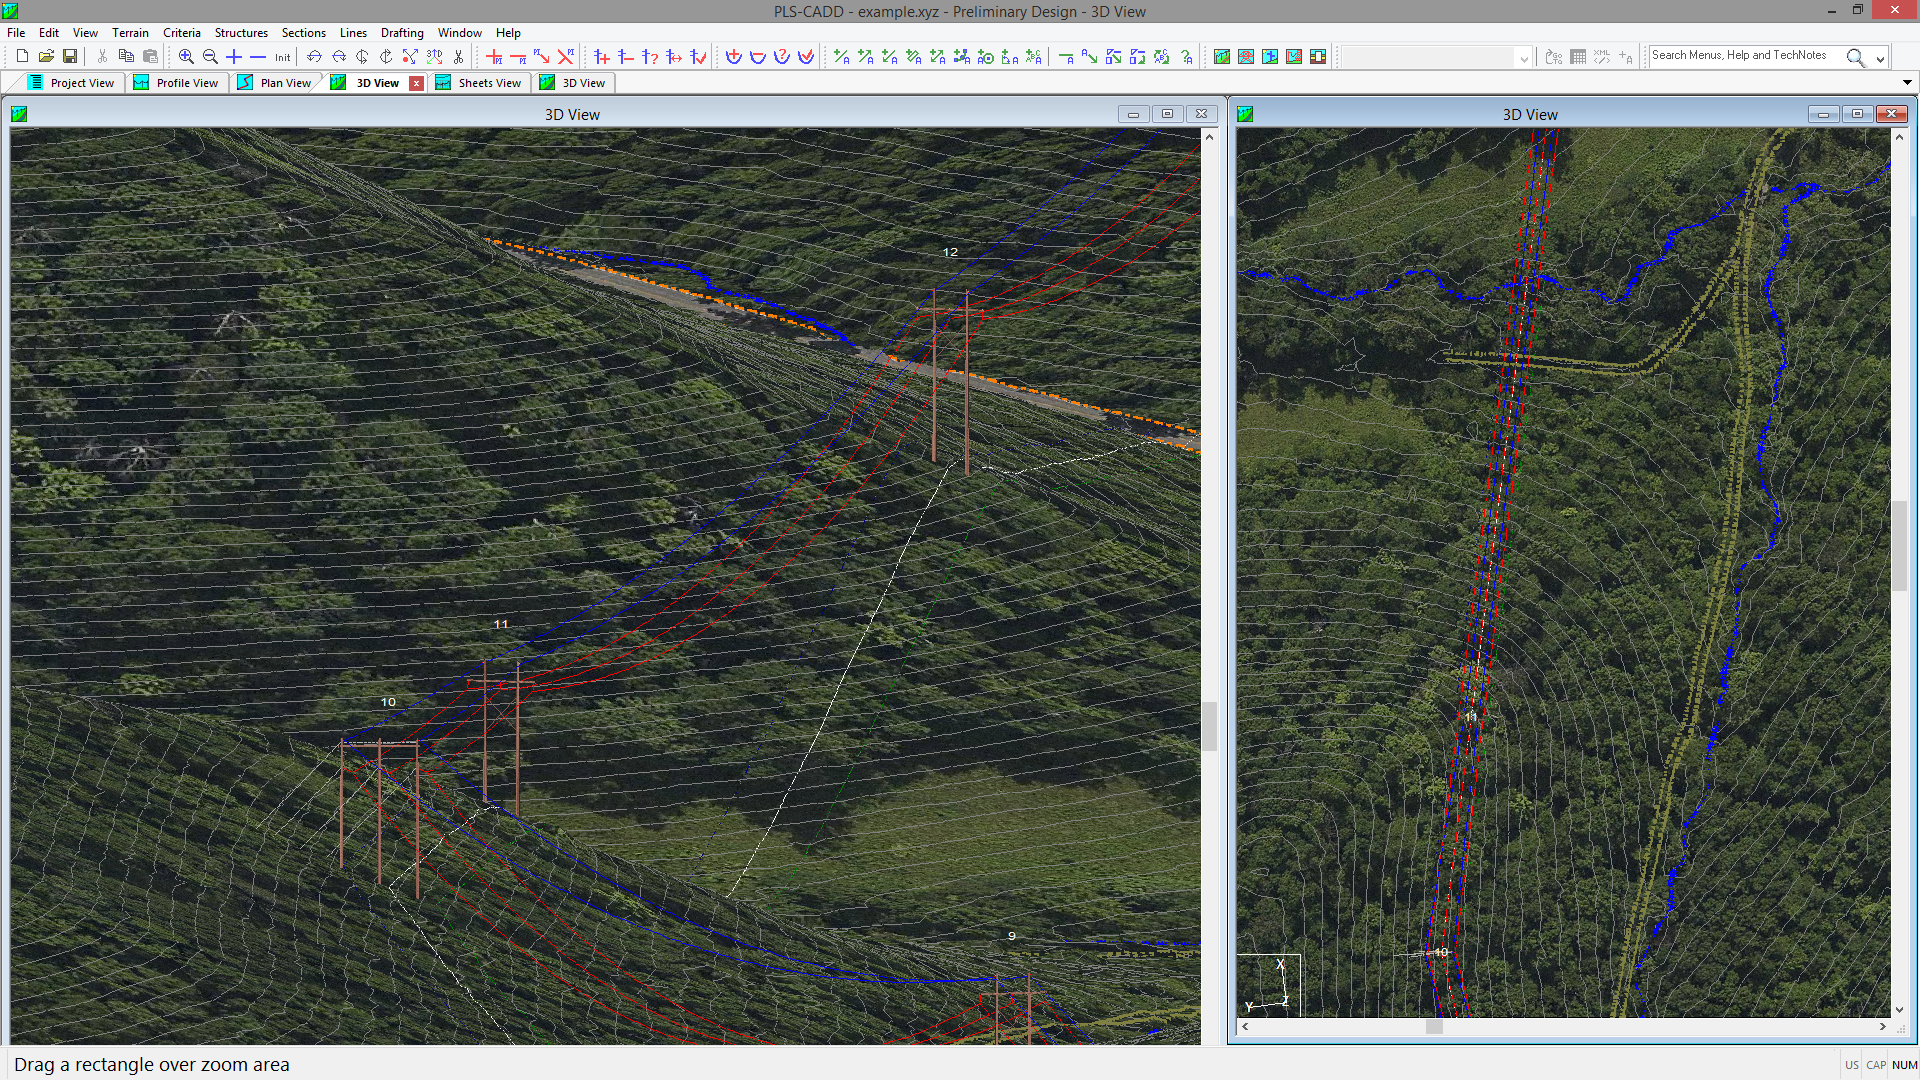This screenshot has height=1080, width=1920.
Task: Click the Add section sag icon with red plus
Action: [x=734, y=57]
